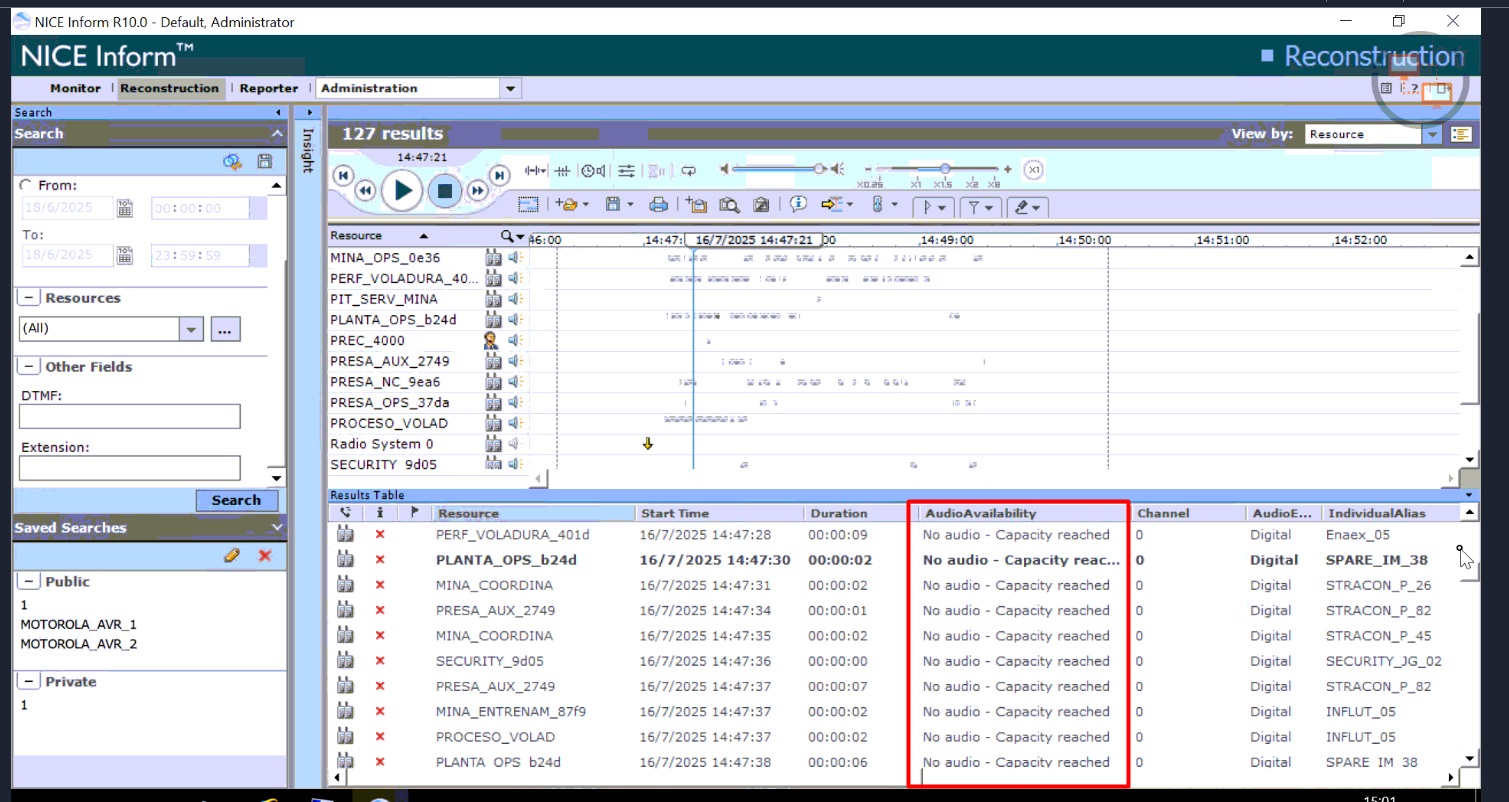Click the volume slider handle
The image size is (1509, 802).
819,169
